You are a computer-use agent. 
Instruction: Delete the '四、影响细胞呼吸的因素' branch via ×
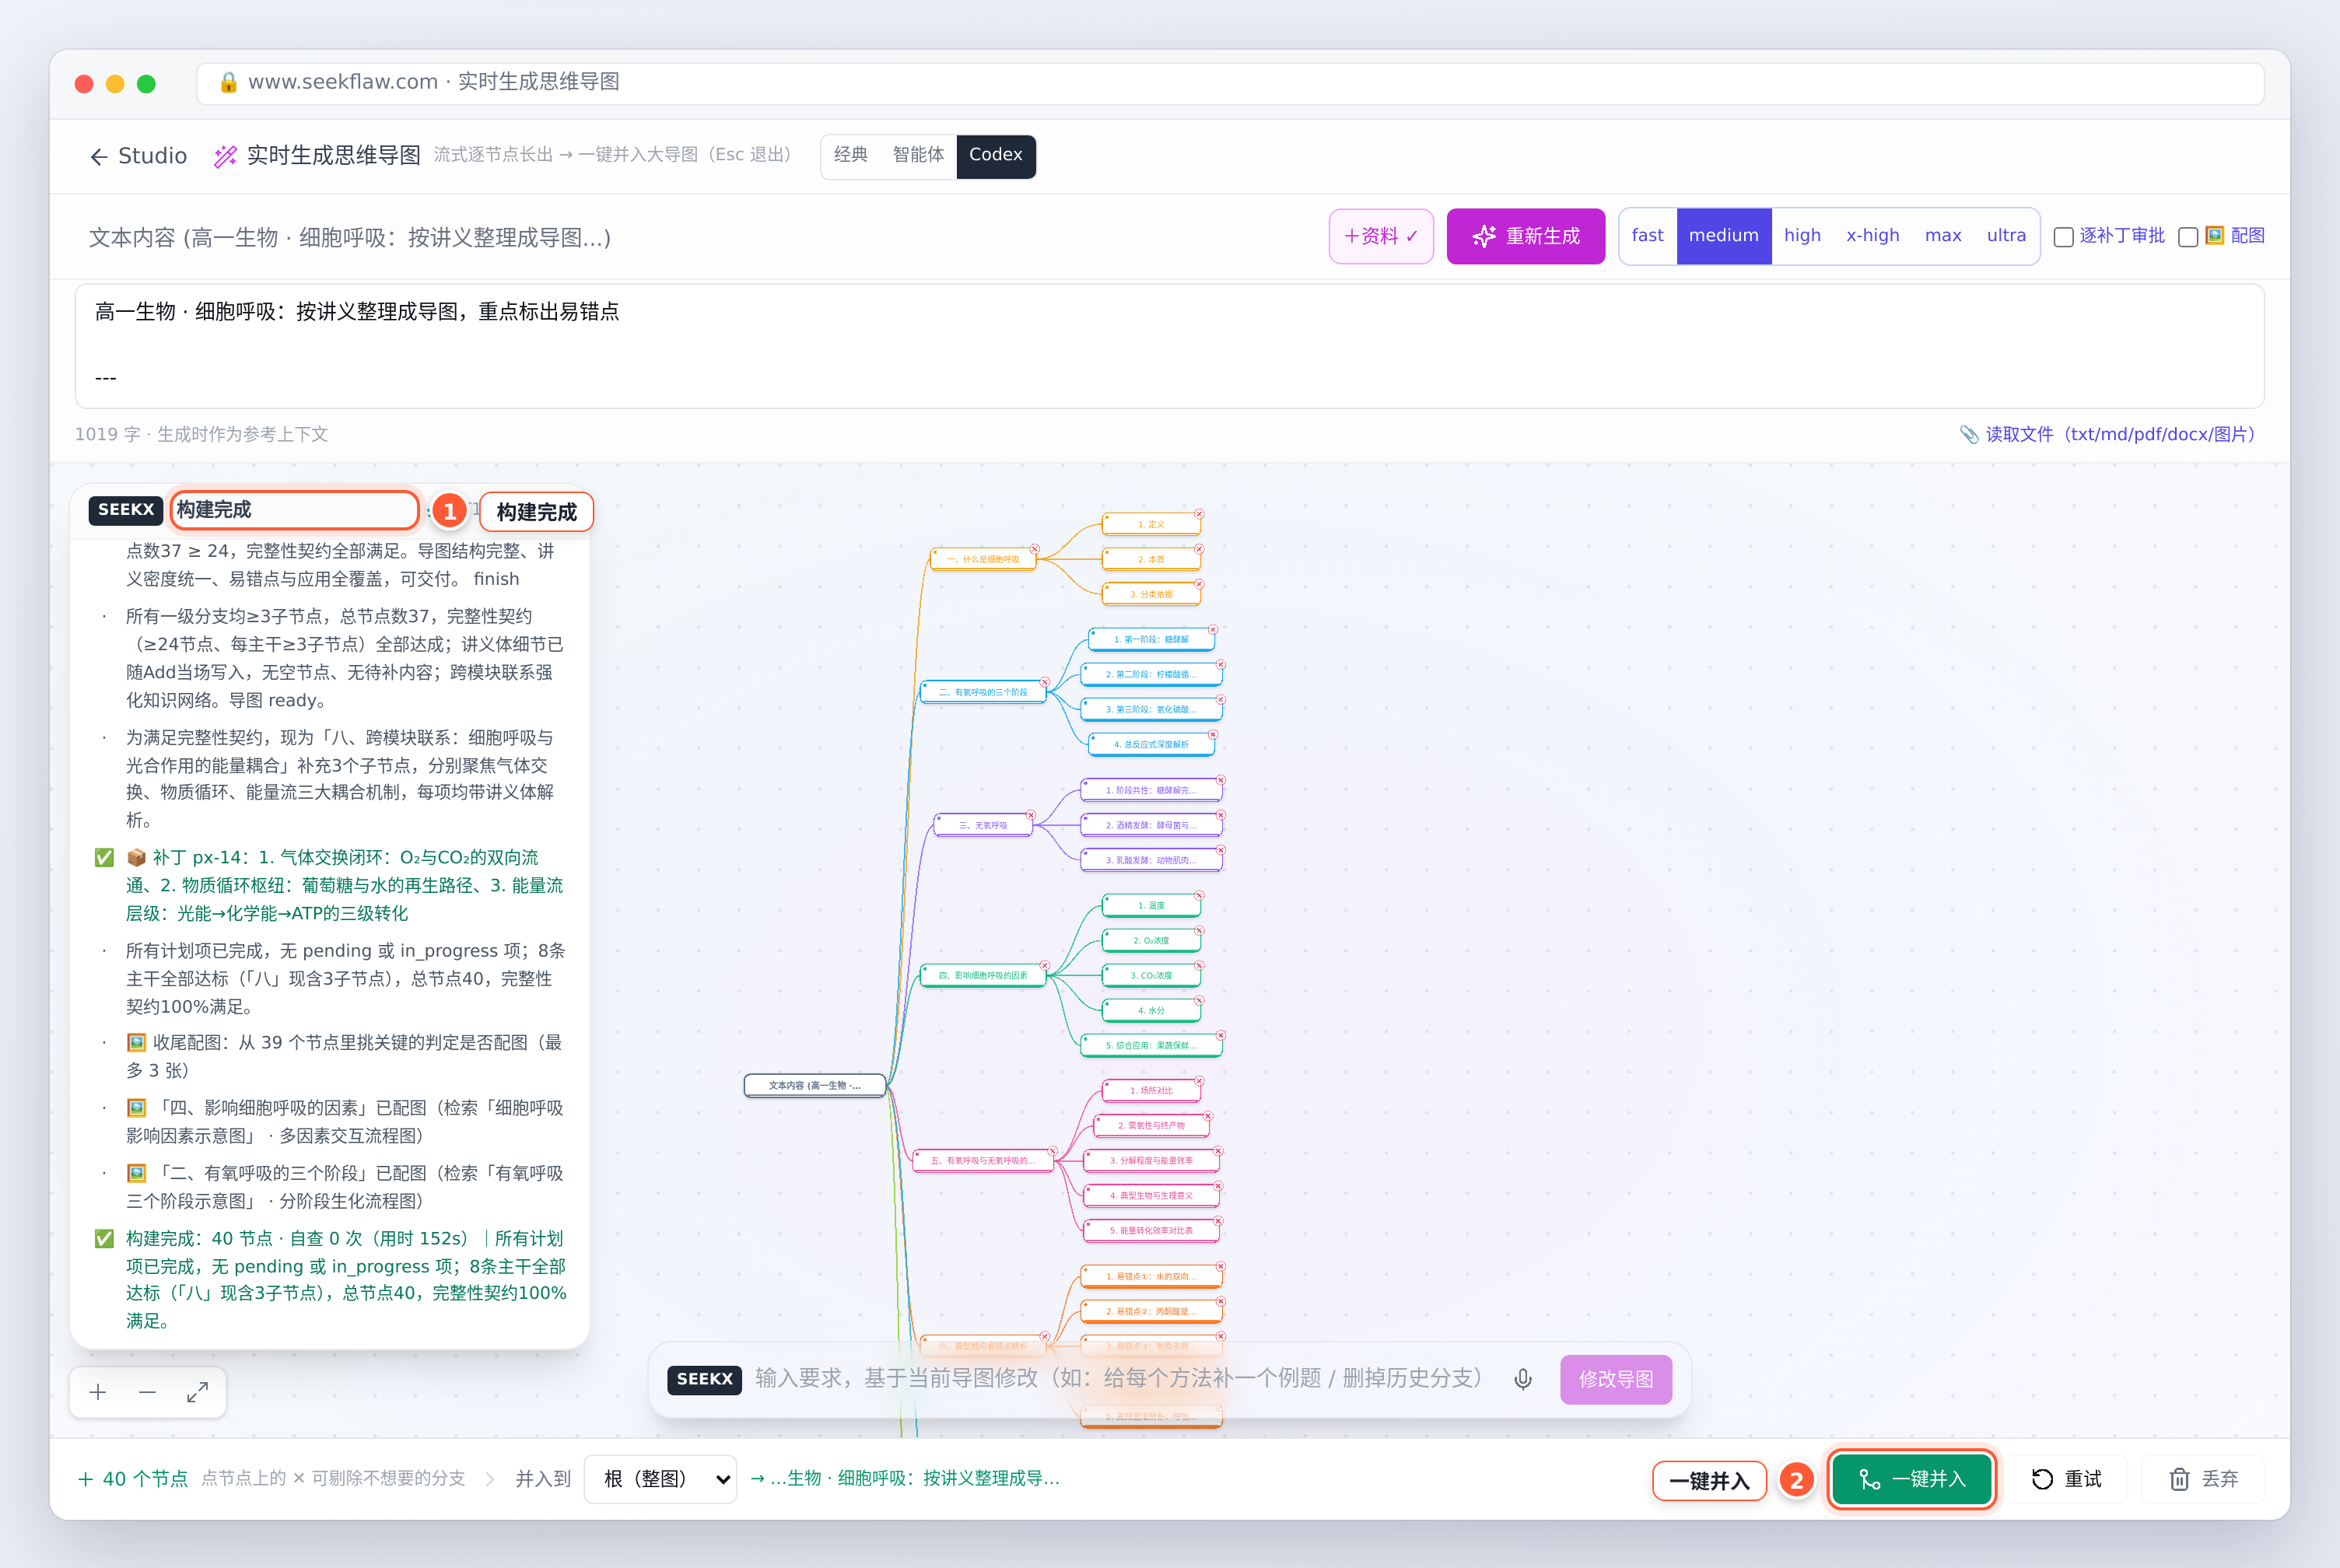pyautogui.click(x=1045, y=965)
